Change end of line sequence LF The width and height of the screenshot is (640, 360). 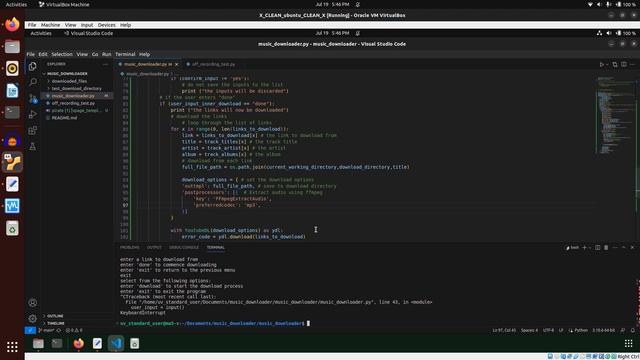coord(561,330)
